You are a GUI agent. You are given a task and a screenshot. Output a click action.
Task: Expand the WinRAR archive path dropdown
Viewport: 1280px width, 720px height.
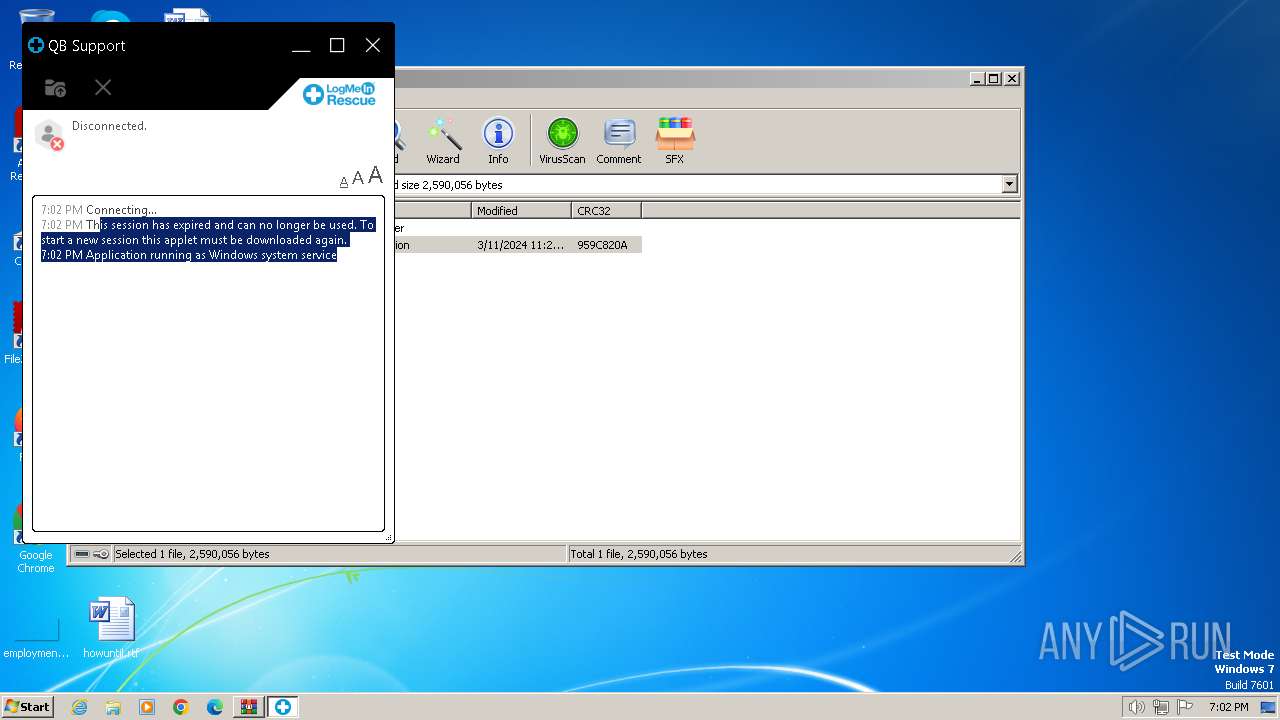click(x=1009, y=184)
